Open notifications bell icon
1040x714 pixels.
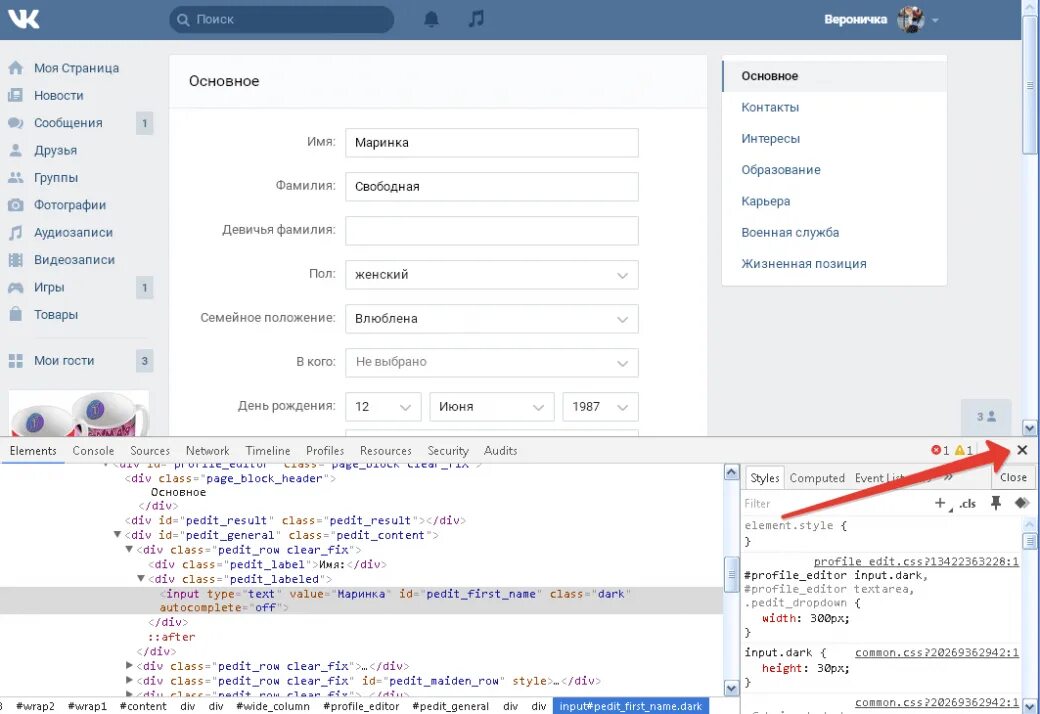tap(431, 19)
